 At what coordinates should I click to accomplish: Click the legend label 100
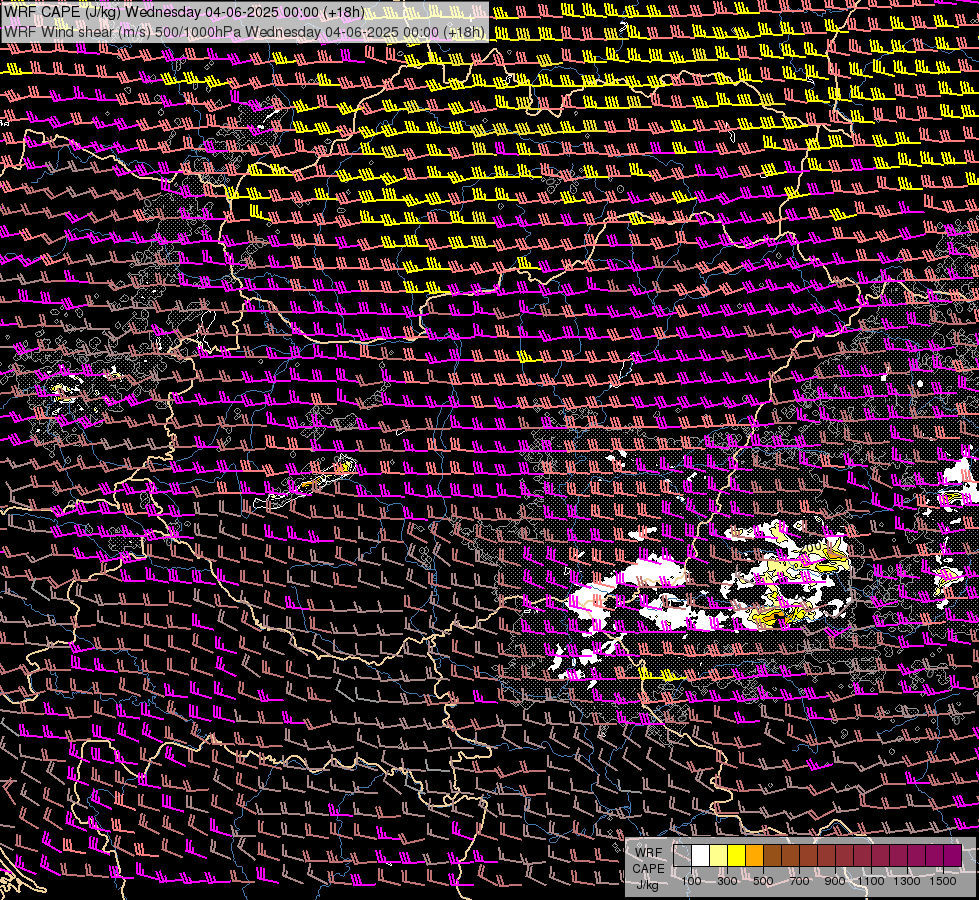pos(691,881)
